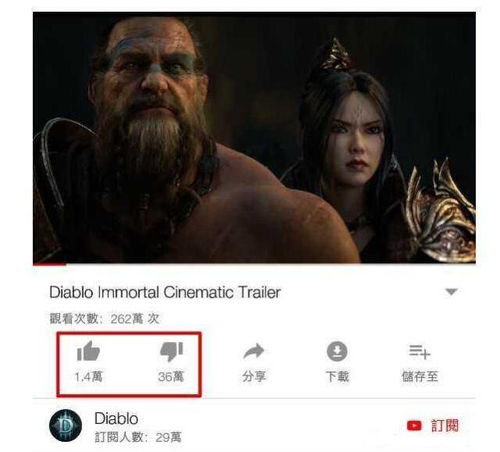Click the red YouTube subscribe icon
Viewport: 500px width, 452px height.
[414, 426]
